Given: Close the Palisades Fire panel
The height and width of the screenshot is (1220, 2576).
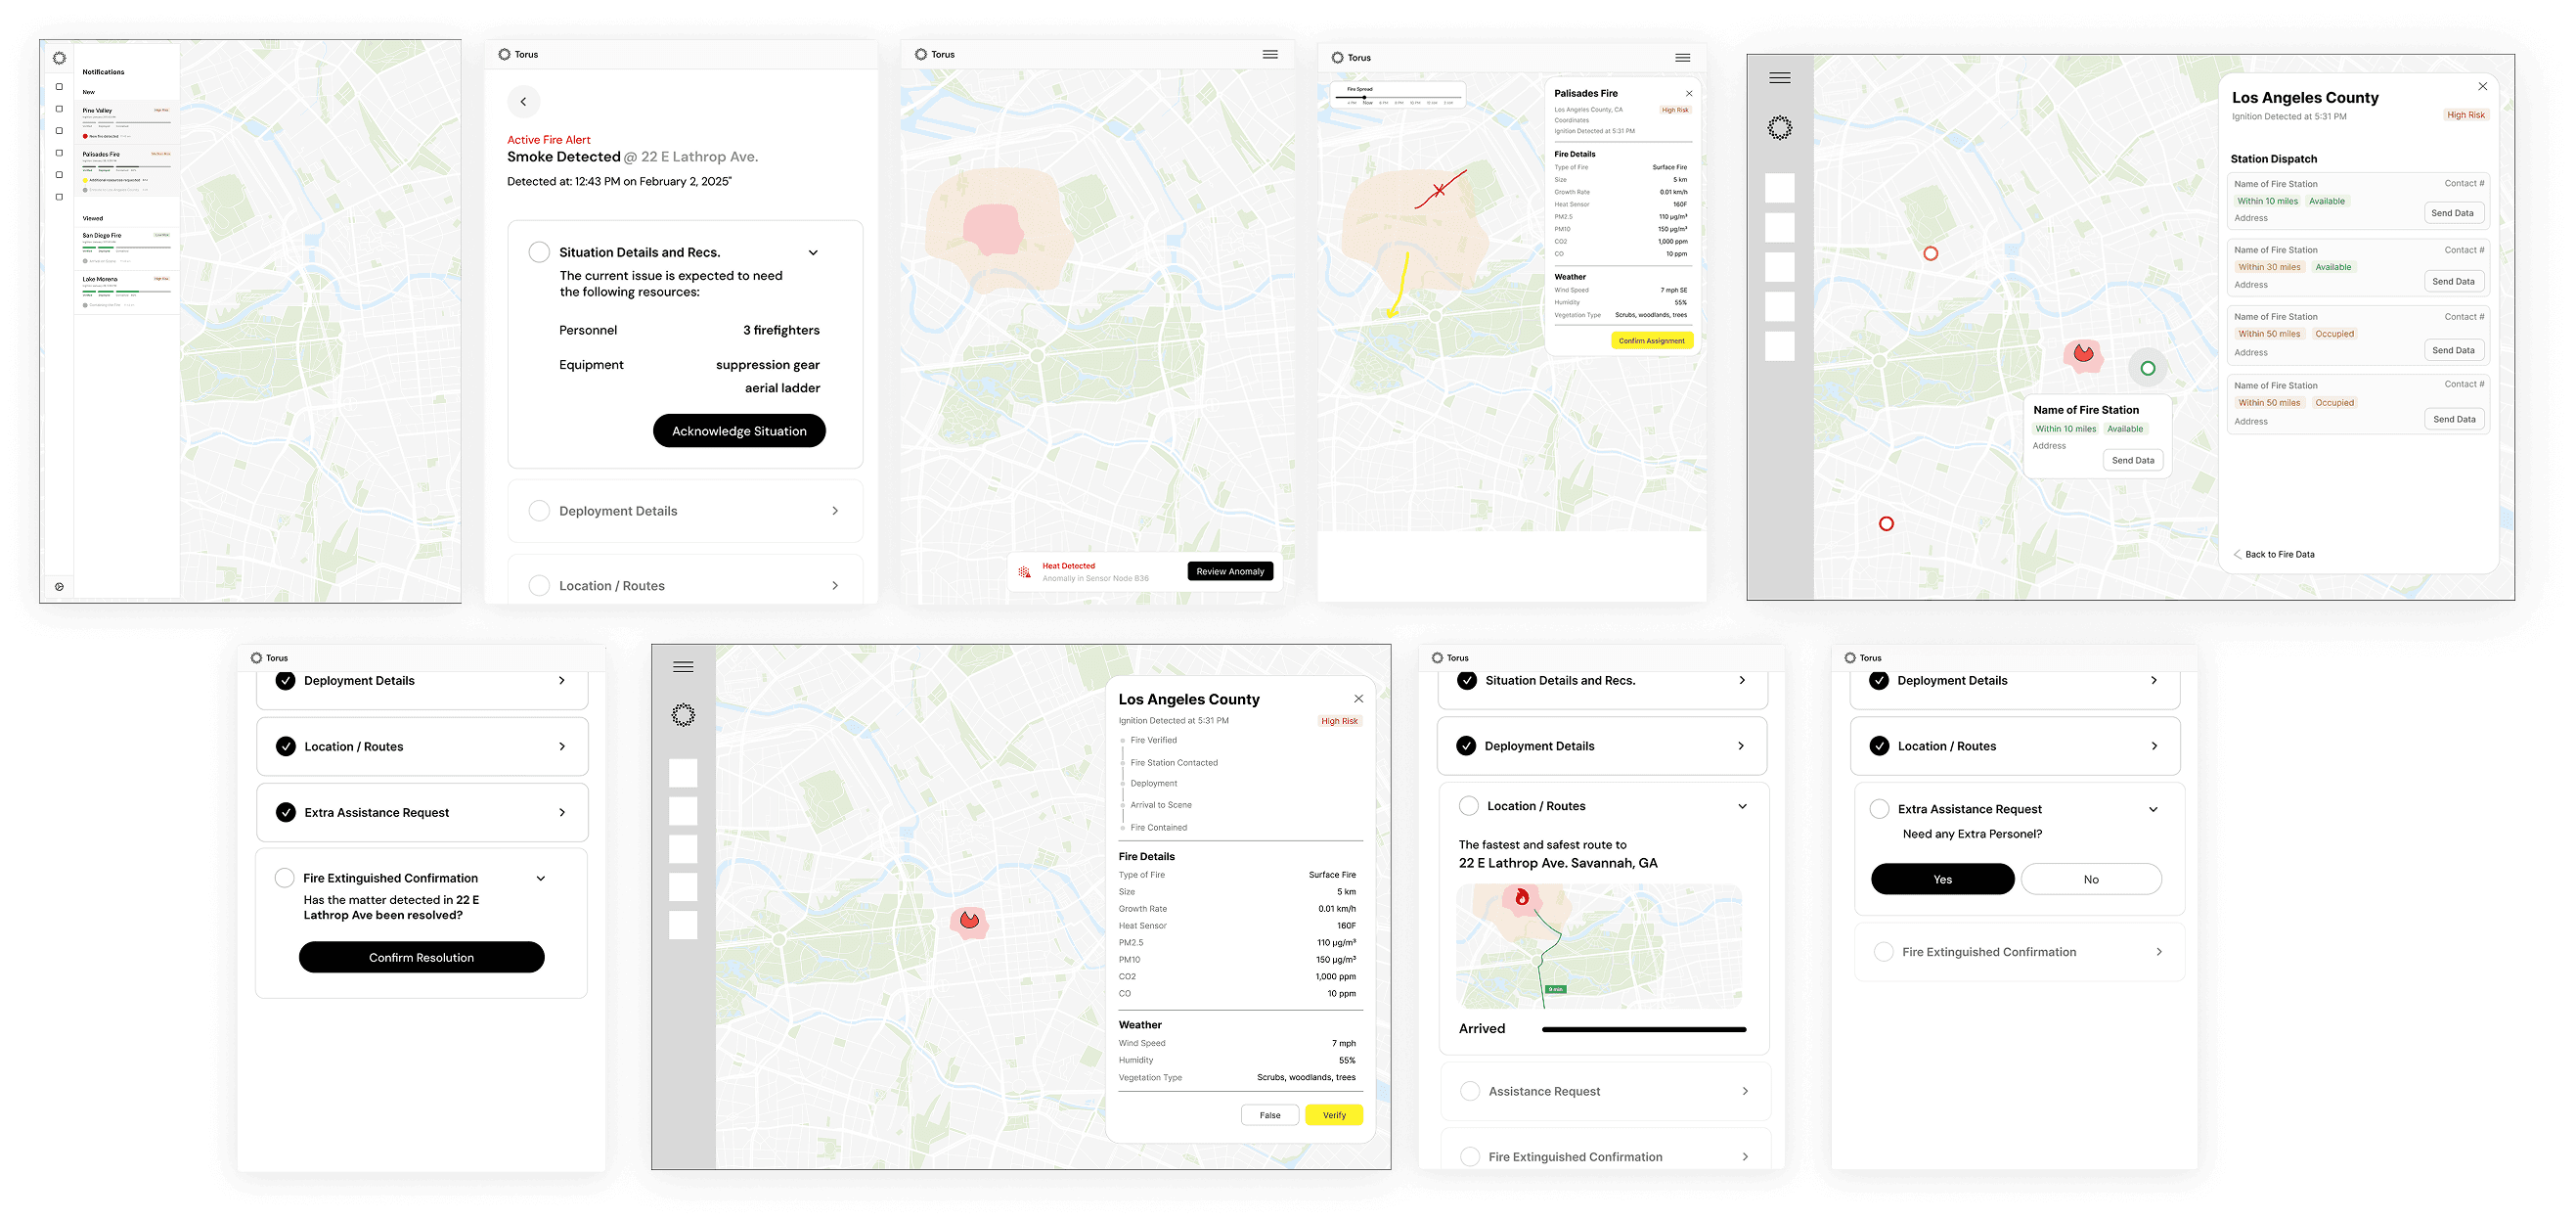Looking at the screenshot, I should pyautogui.click(x=1689, y=94).
